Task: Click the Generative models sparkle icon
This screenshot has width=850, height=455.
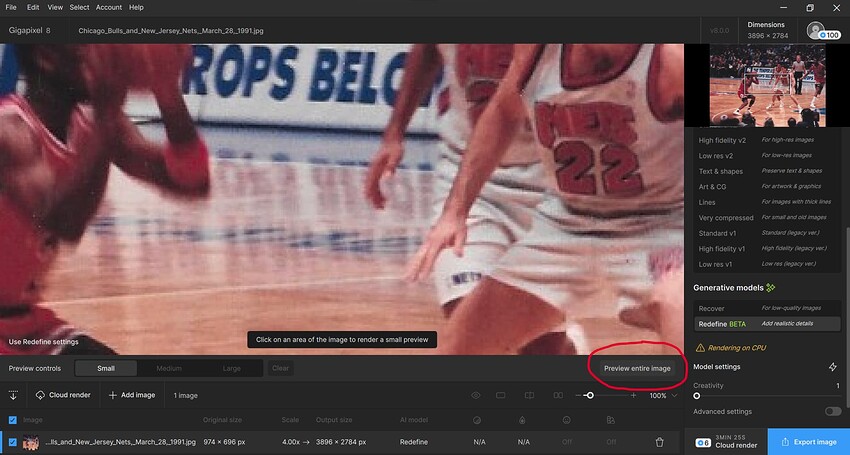Action: (771, 287)
